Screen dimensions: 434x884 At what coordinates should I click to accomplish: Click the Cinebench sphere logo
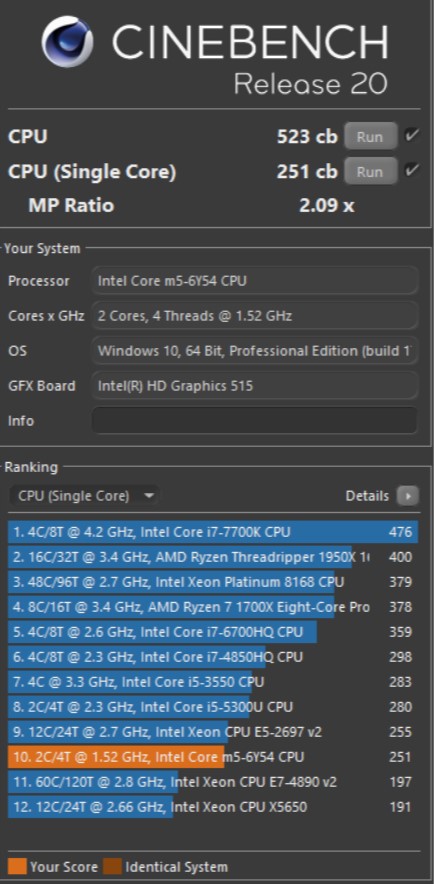[67, 42]
